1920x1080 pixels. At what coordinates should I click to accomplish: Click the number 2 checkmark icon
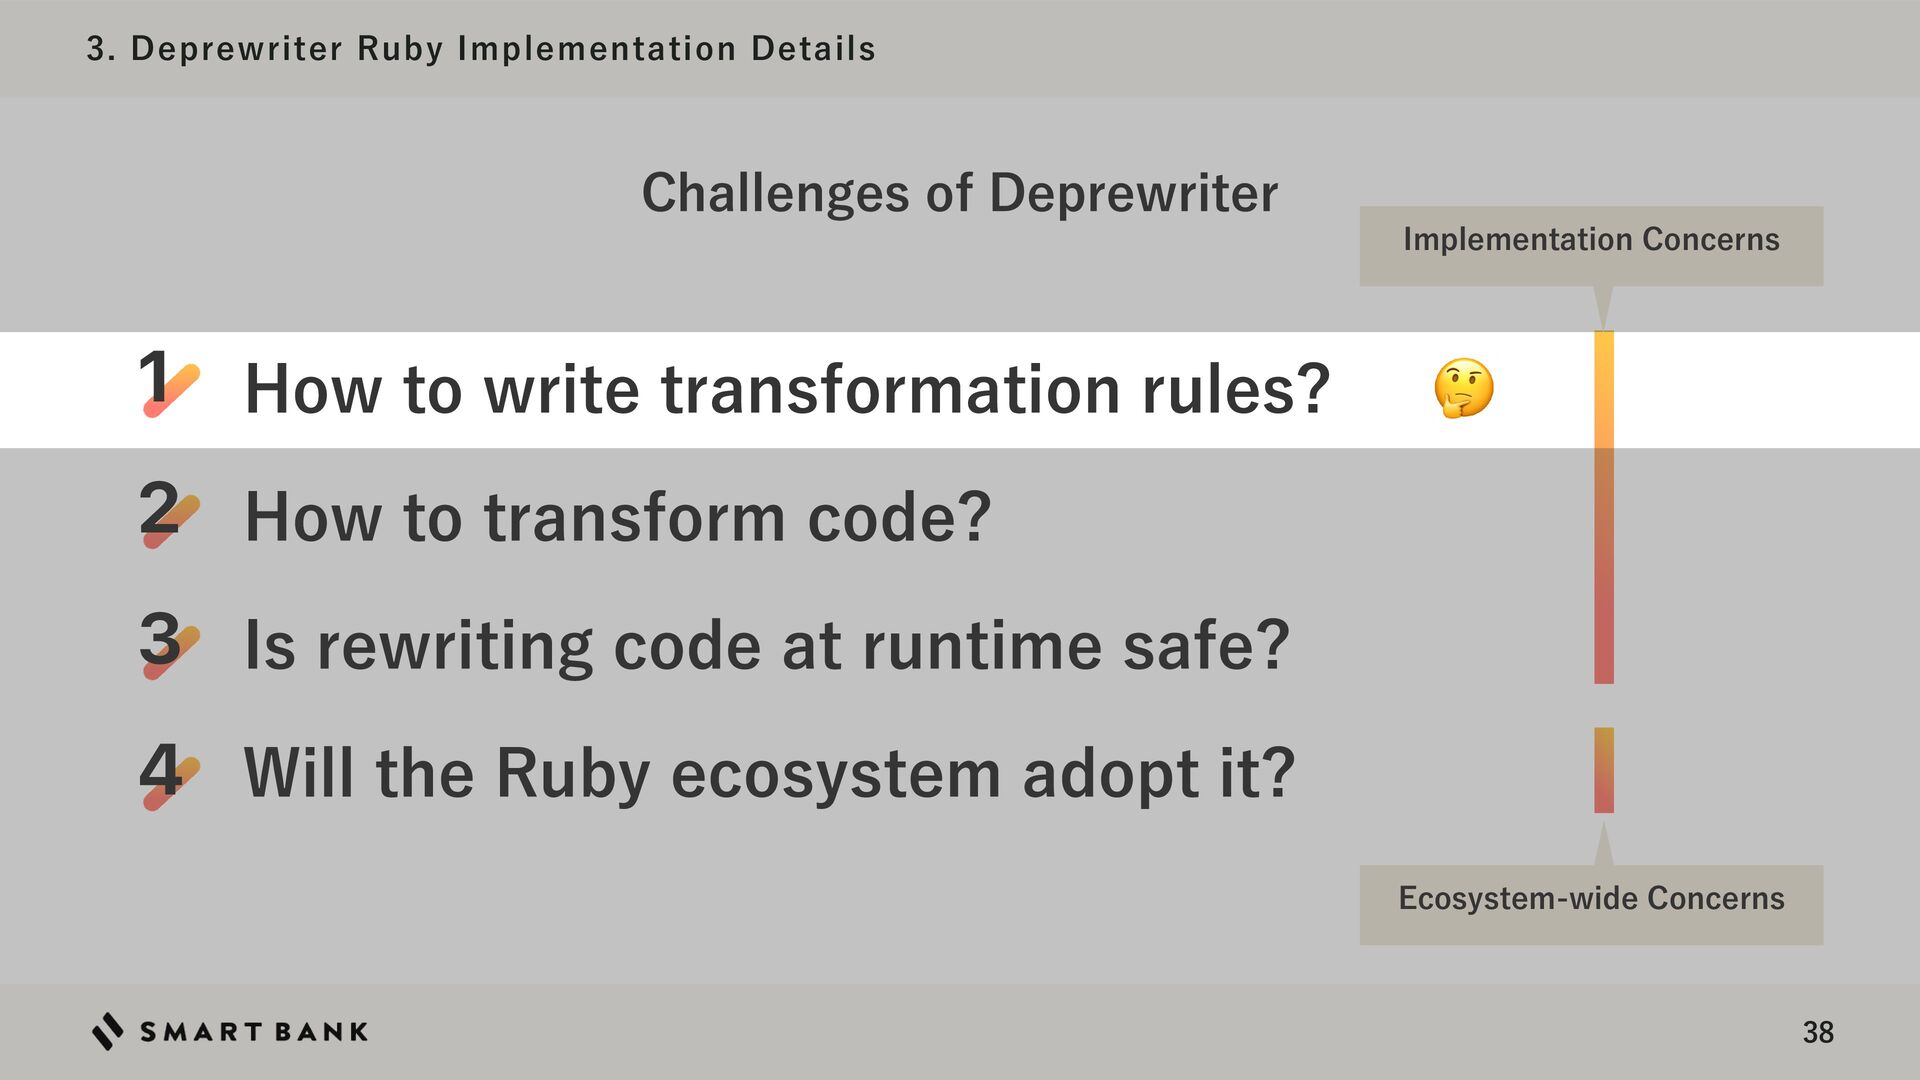(x=170, y=513)
